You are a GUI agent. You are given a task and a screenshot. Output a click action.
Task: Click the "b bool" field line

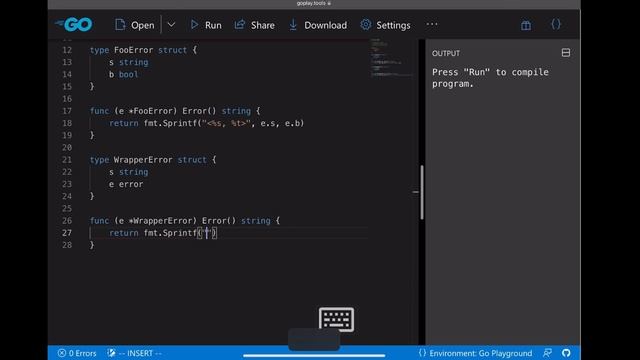click(124, 74)
